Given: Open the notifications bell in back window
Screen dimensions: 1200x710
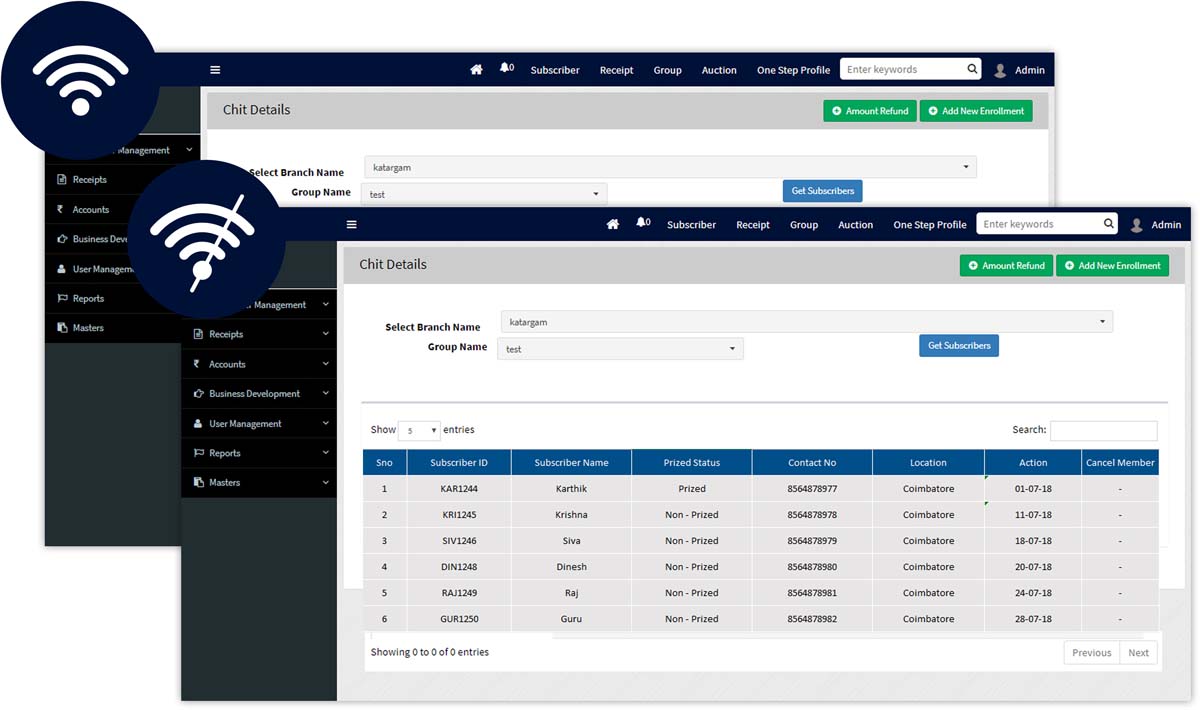Looking at the screenshot, I should click(x=506, y=68).
